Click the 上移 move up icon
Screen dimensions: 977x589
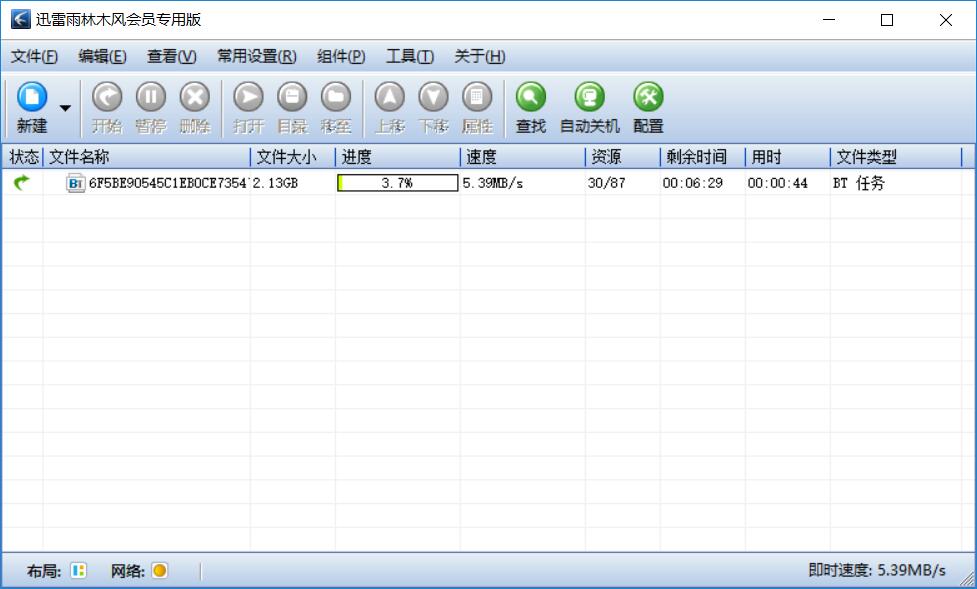tap(390, 97)
